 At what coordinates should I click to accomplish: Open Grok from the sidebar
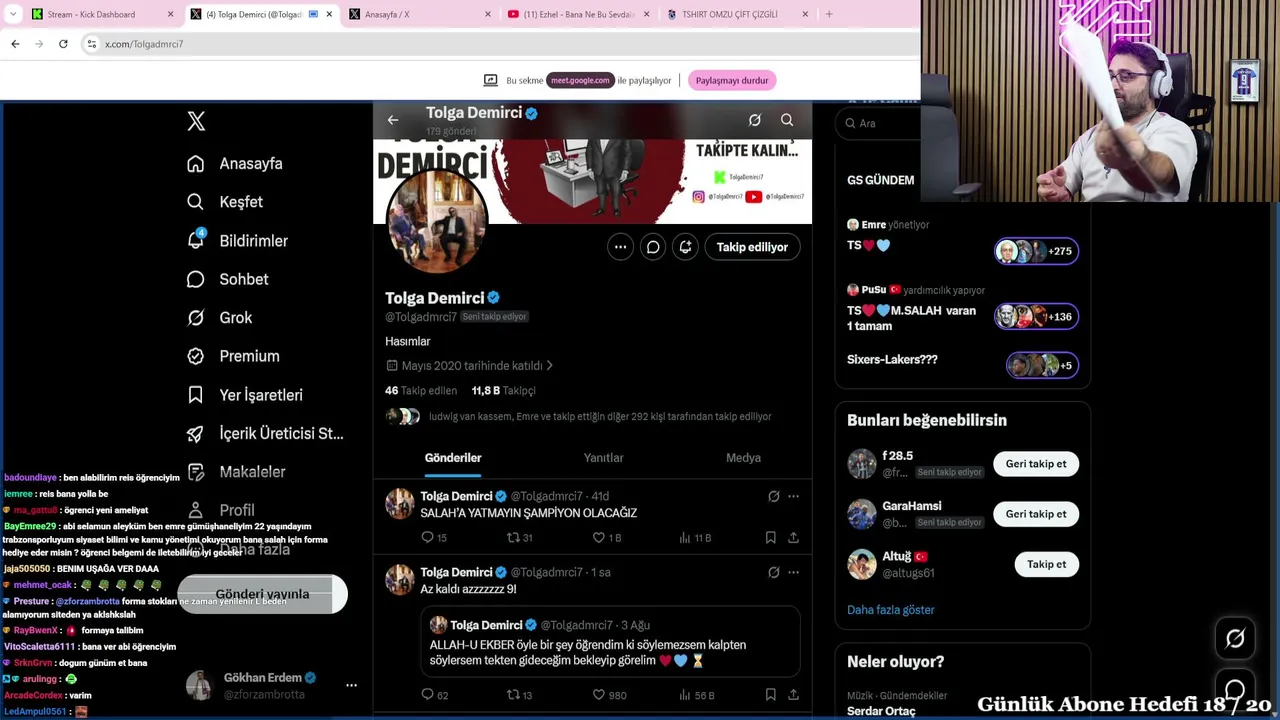pos(220,318)
